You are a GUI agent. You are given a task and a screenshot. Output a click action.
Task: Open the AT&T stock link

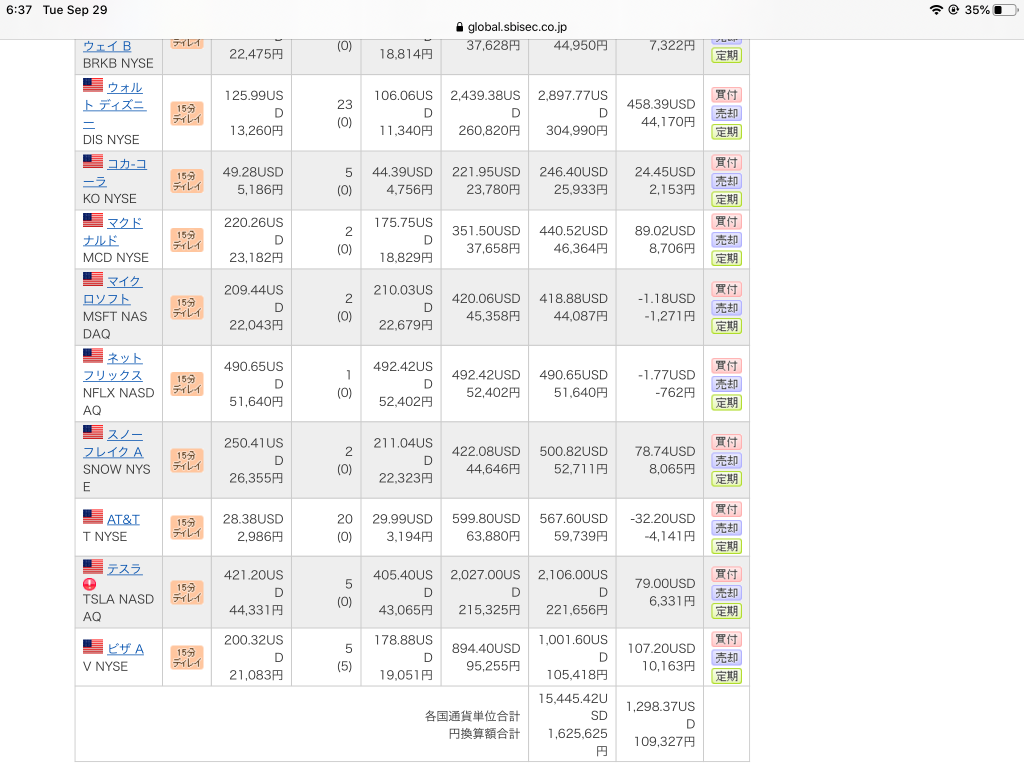click(x=123, y=519)
